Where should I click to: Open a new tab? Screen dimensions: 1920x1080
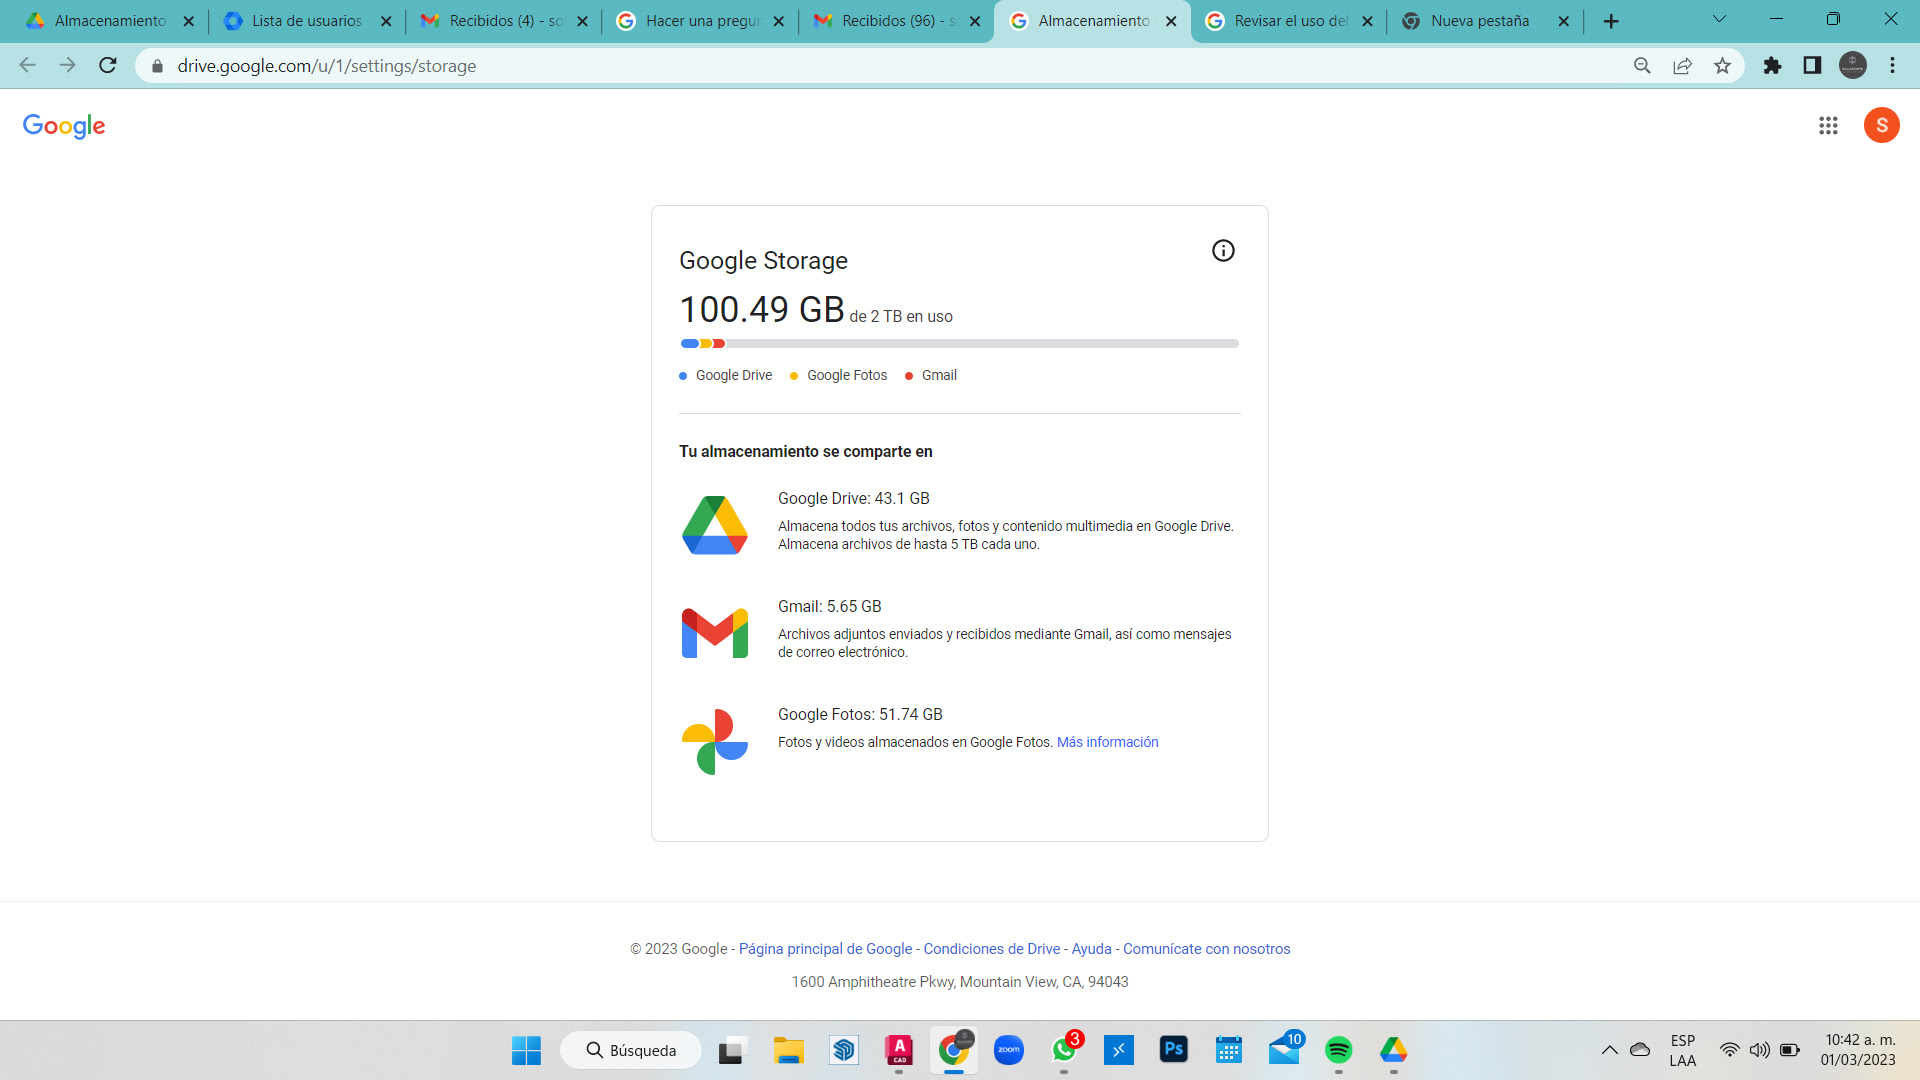1611,21
